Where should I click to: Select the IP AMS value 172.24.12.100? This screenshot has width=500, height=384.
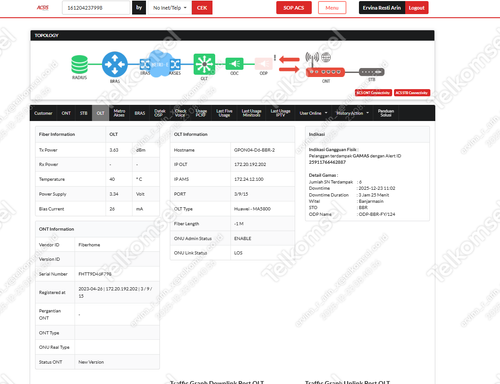tap(249, 179)
